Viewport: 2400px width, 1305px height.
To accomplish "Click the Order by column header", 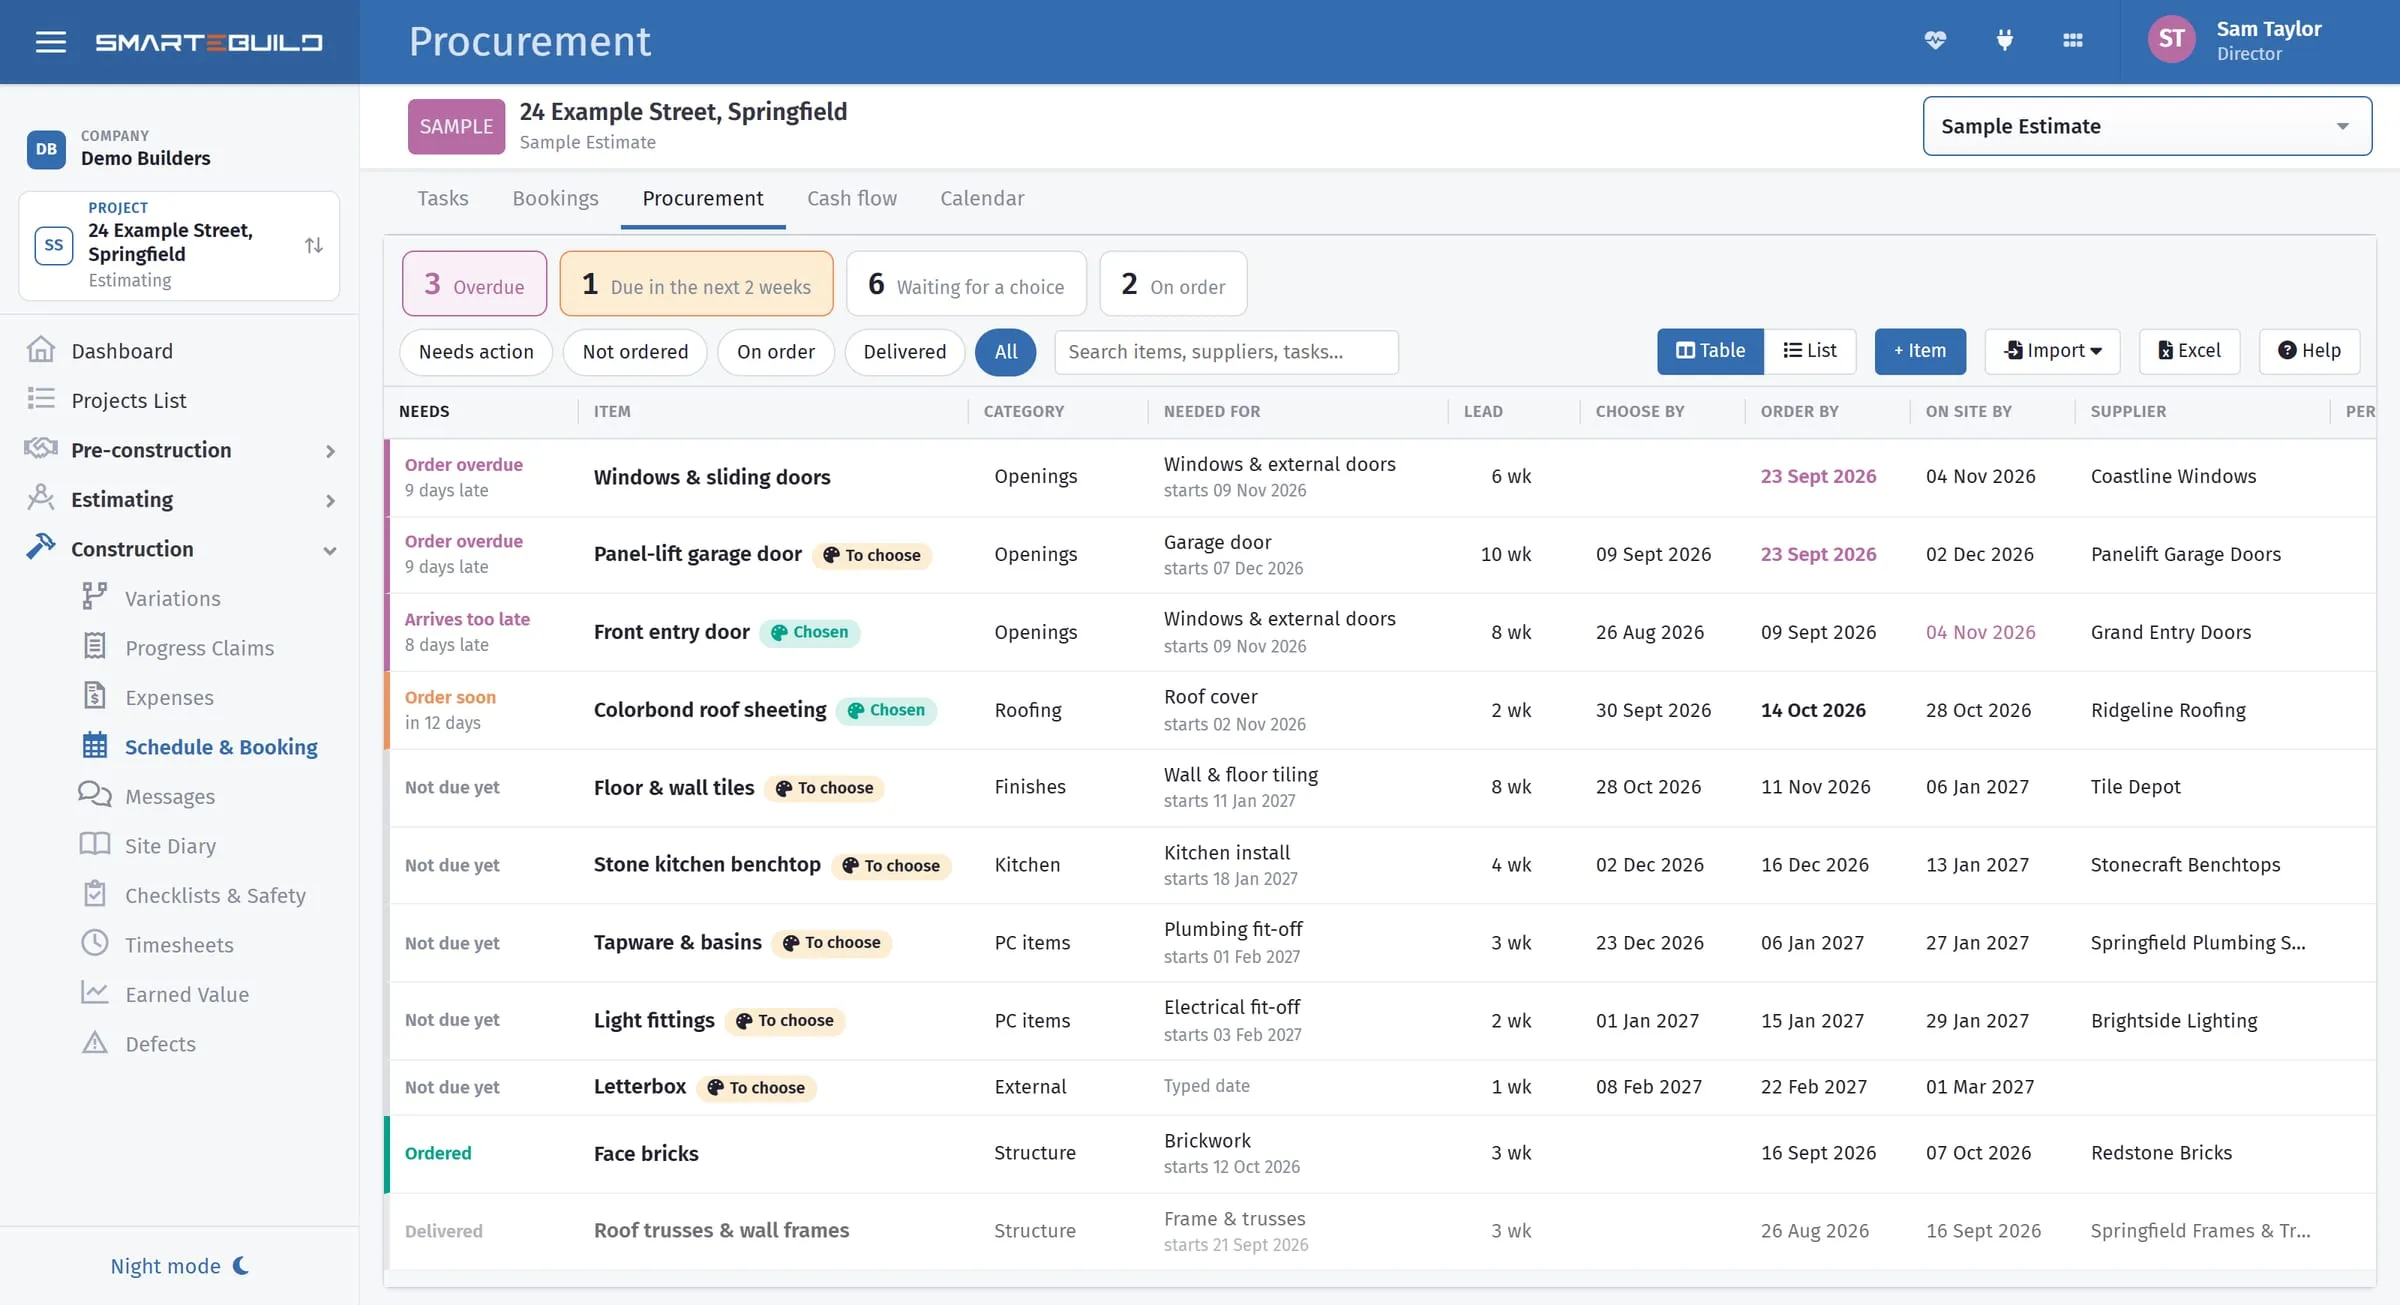I will [x=1799, y=412].
